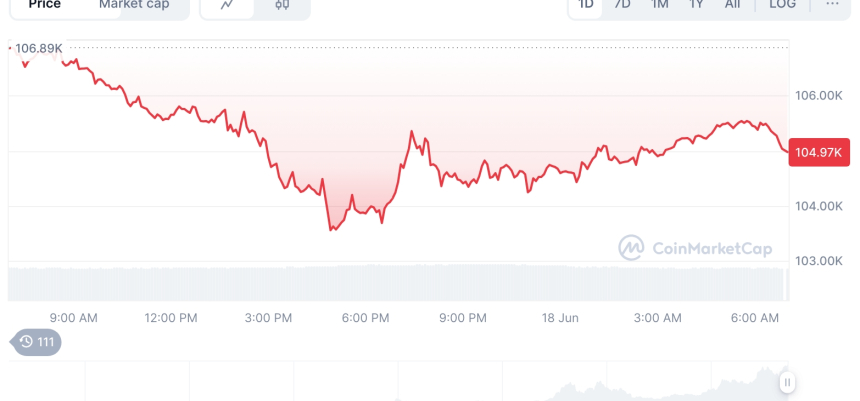
Task: Select the Price tab
Action: [x=45, y=5]
